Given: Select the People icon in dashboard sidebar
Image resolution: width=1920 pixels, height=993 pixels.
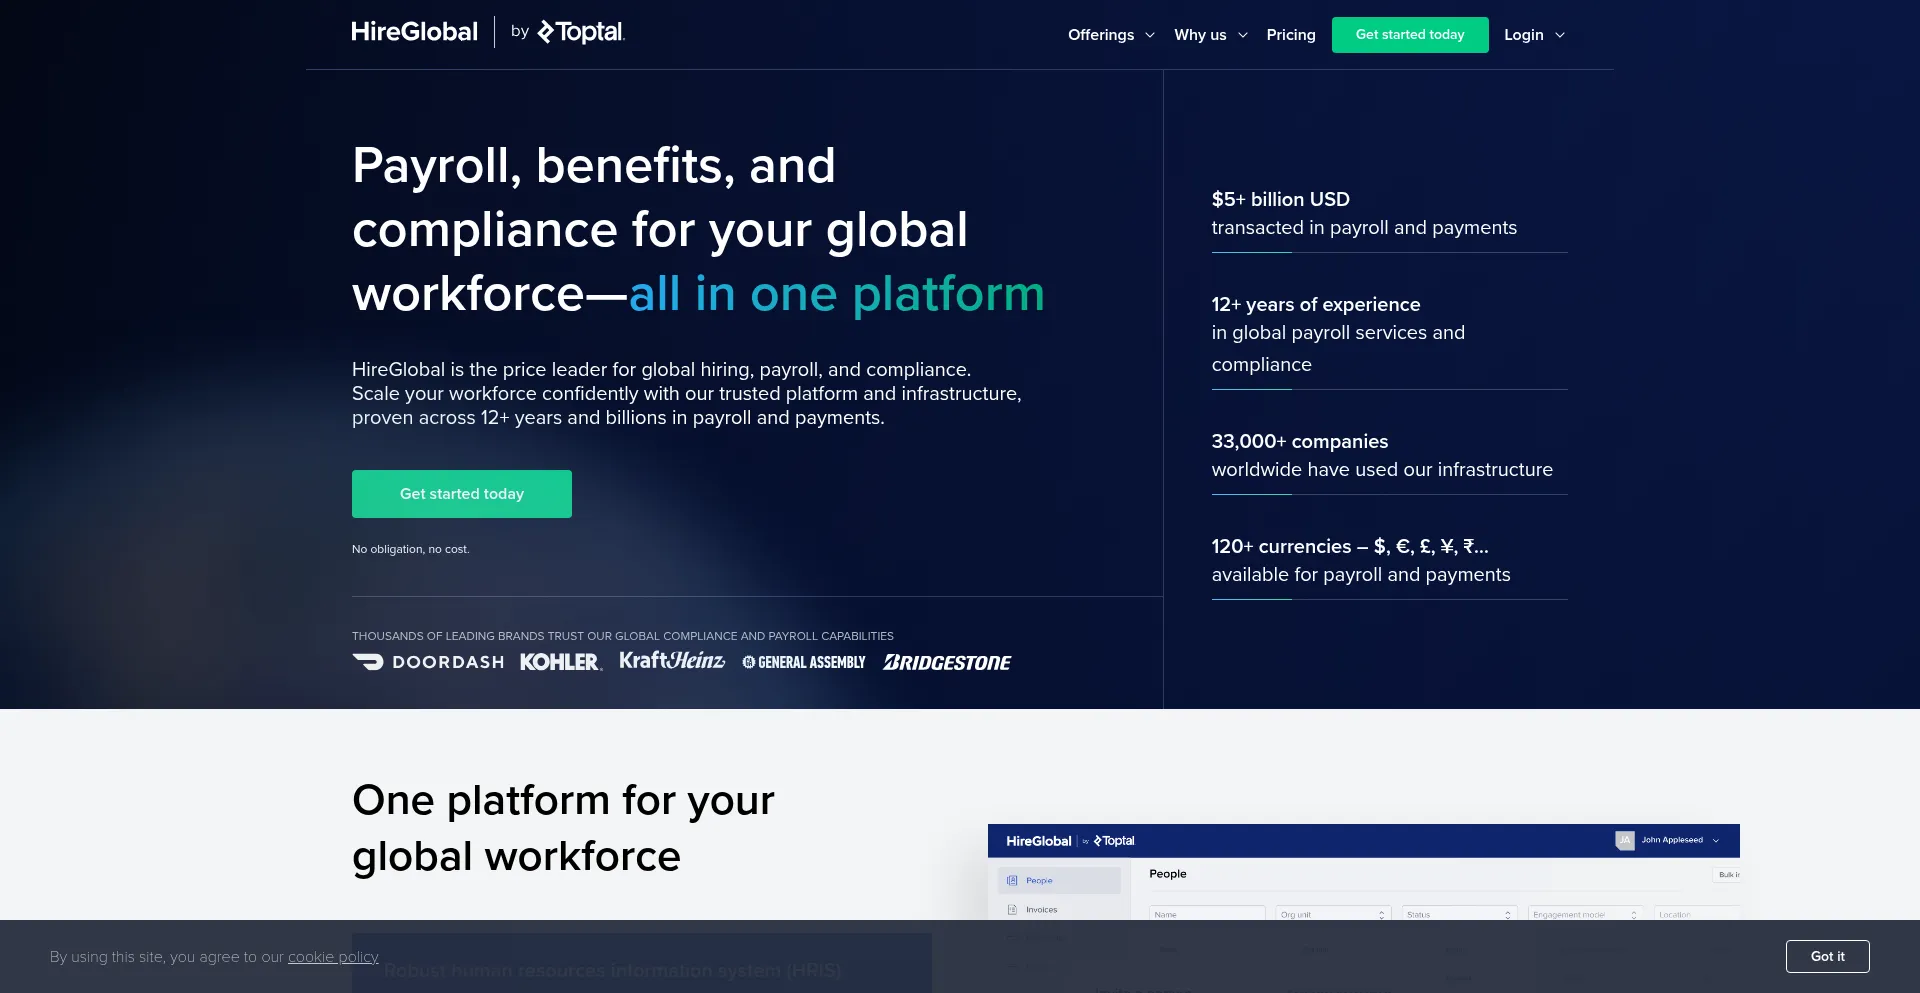Looking at the screenshot, I should tap(1014, 880).
